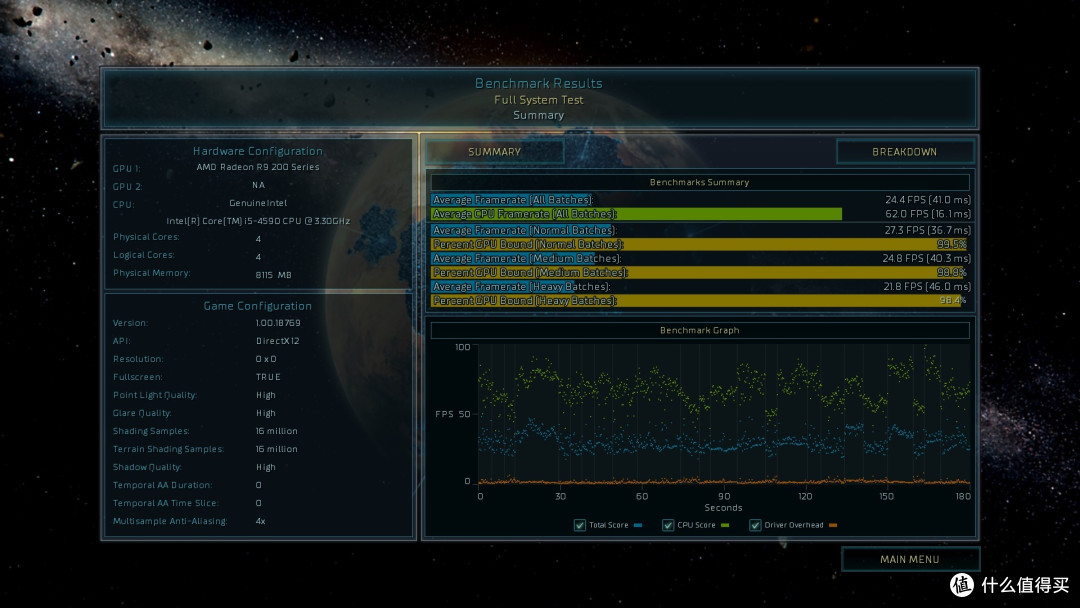Click the Intel Core i5-4590 CPU text
Image resolution: width=1080 pixels, height=608 pixels.
point(258,221)
